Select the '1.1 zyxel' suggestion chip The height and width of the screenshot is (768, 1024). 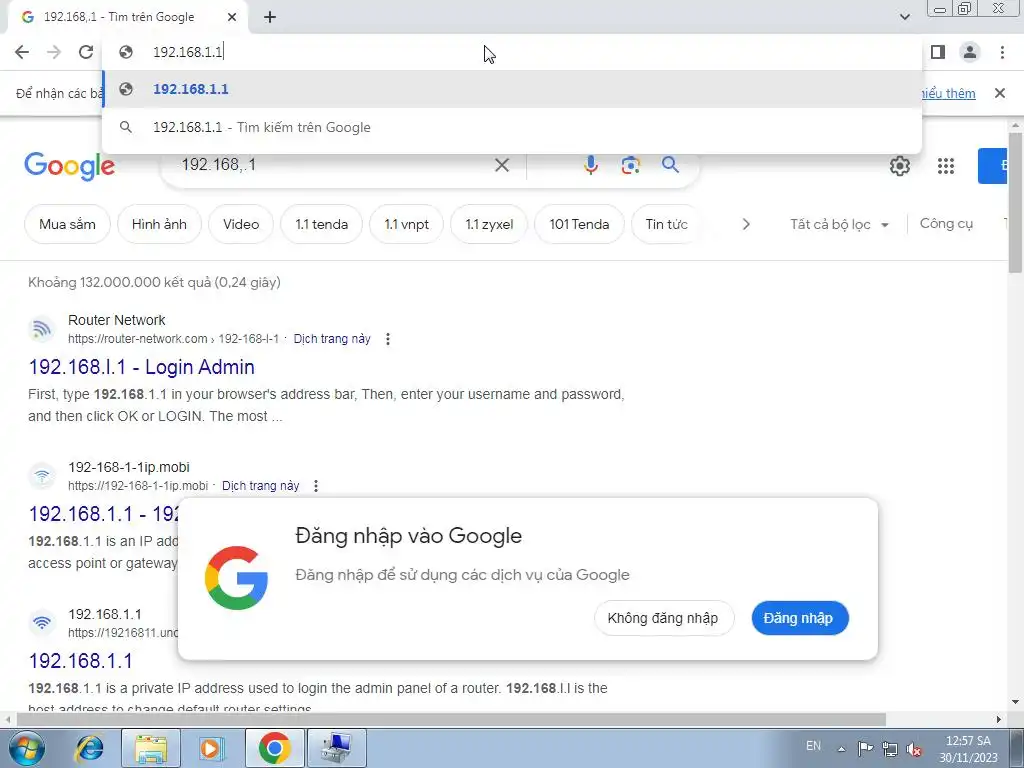[489, 224]
